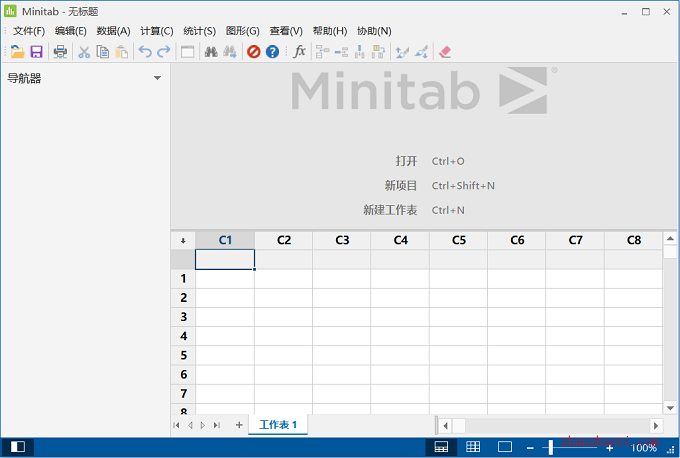680x458 pixels.
Task: Click the third column-insert icon right of fx
Action: (x=360, y=52)
